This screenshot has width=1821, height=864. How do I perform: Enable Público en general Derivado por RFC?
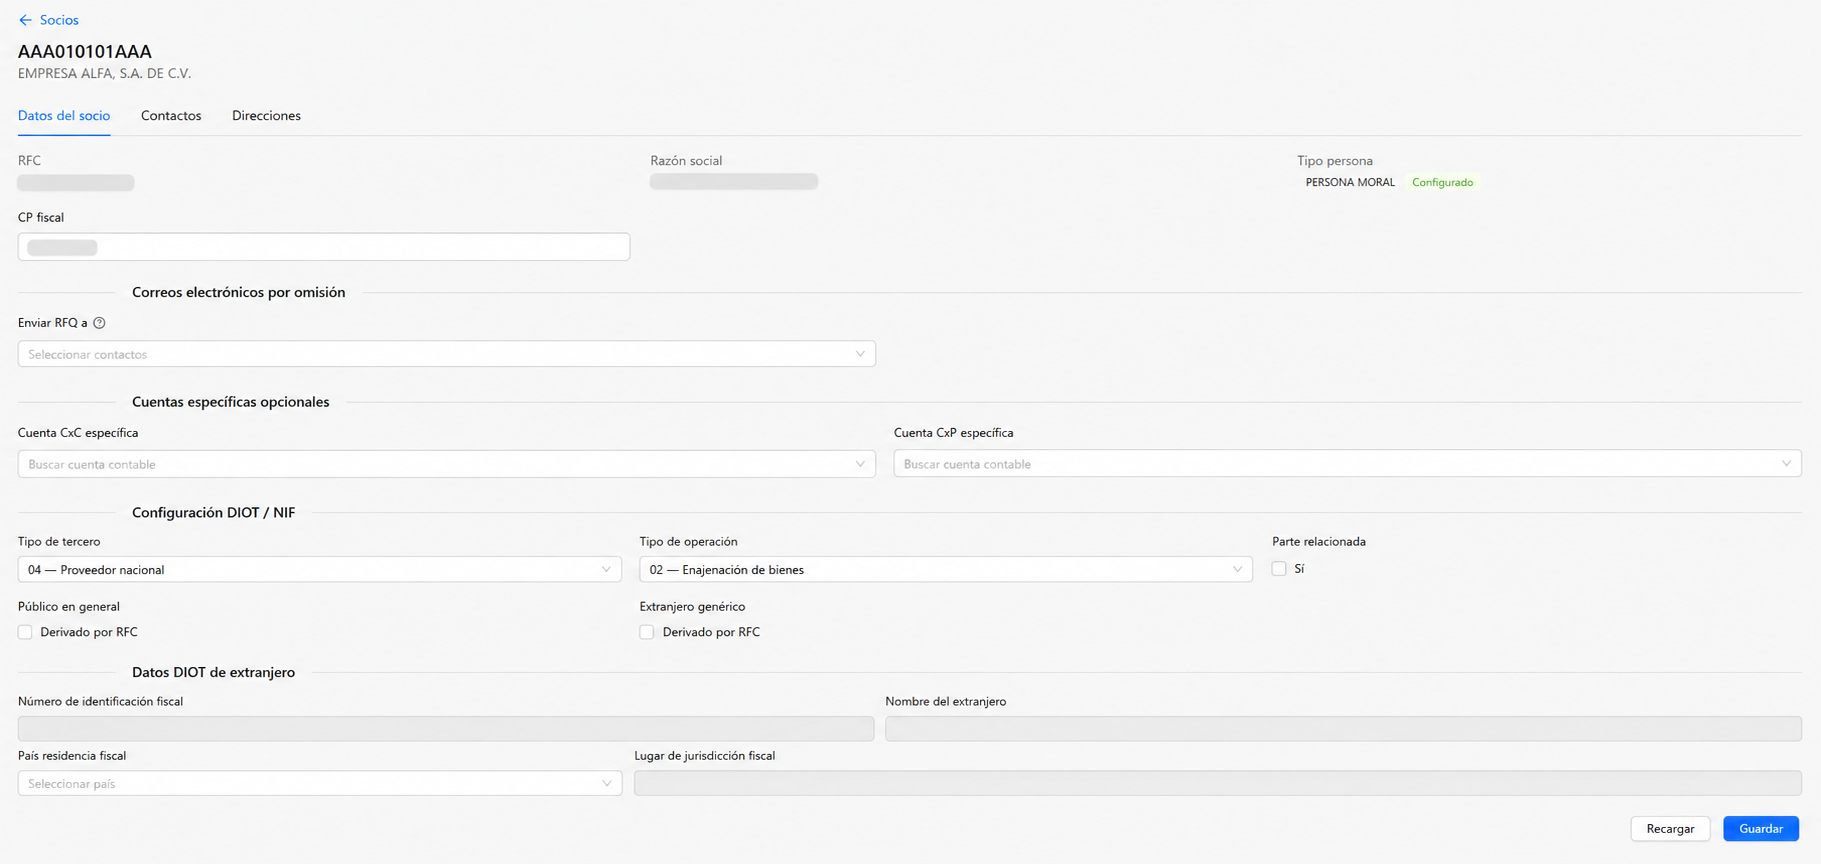[25, 632]
